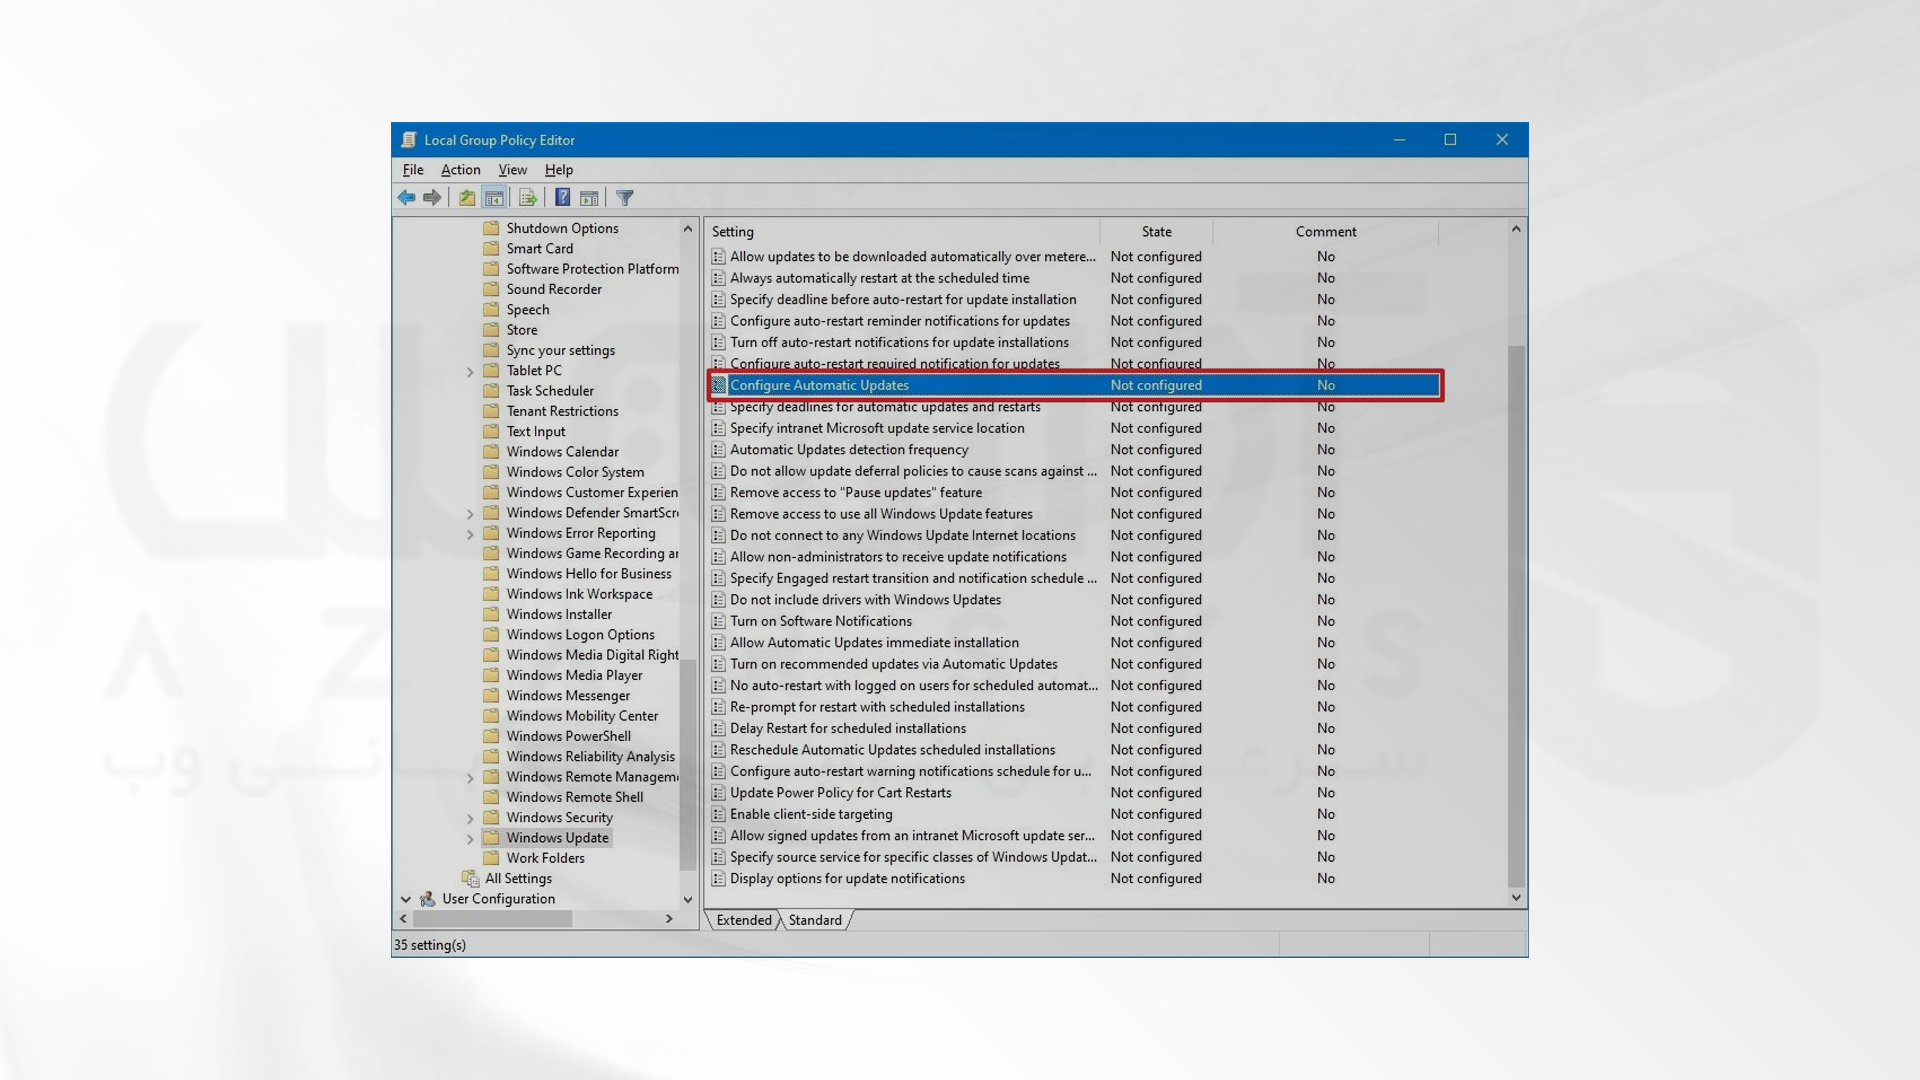Sort by the State column header
1920x1080 pixels.
[x=1157, y=231]
